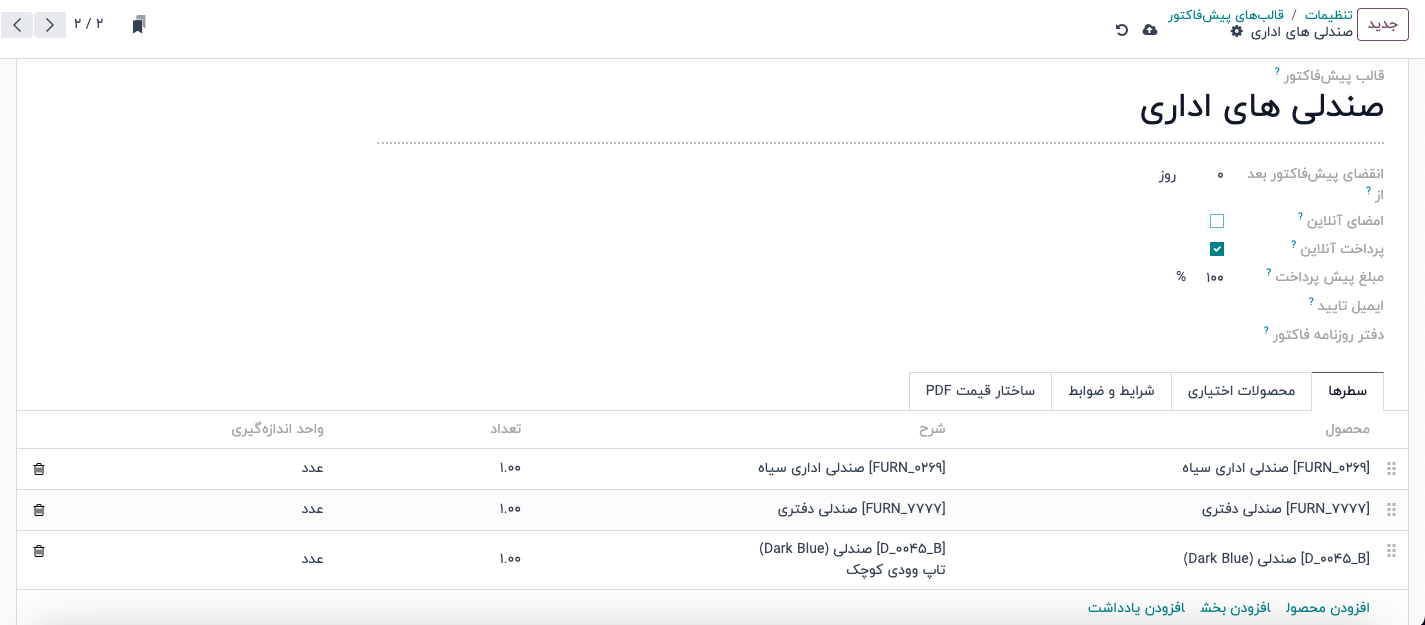Delete the FURN_7777 office chair line

point(39,510)
